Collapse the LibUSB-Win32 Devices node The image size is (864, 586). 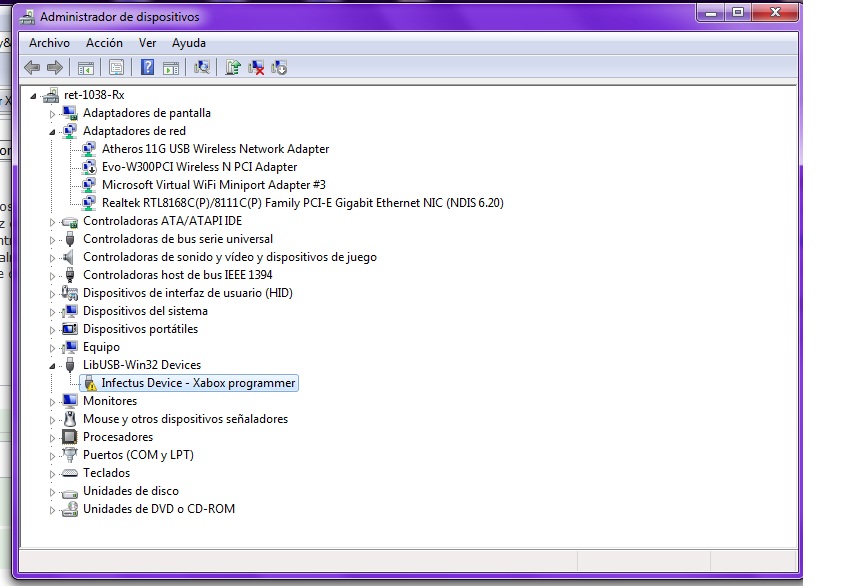click(52, 365)
